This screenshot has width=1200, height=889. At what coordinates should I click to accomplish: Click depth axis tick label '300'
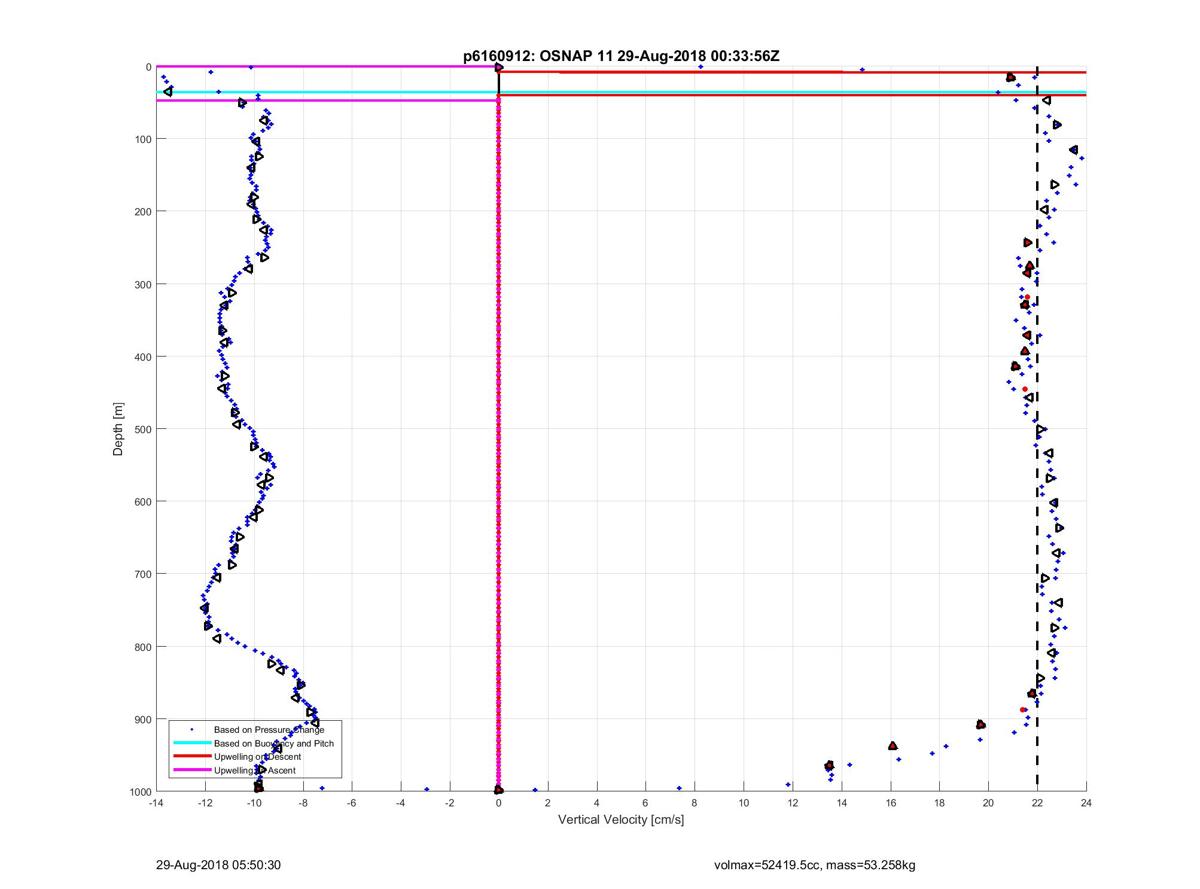click(x=144, y=284)
